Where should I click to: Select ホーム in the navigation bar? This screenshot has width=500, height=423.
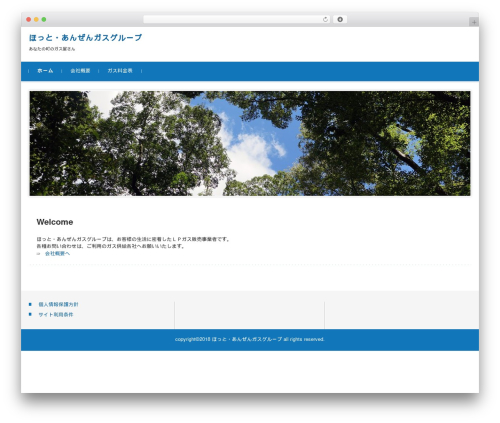(x=45, y=71)
